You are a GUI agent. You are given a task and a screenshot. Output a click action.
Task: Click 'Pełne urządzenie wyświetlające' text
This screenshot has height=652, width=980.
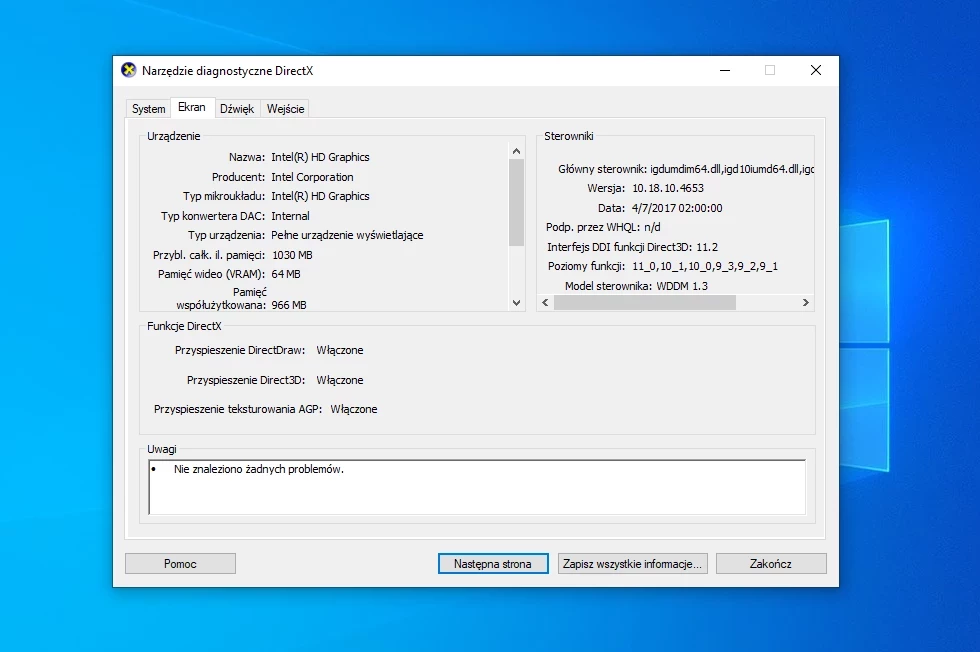347,235
